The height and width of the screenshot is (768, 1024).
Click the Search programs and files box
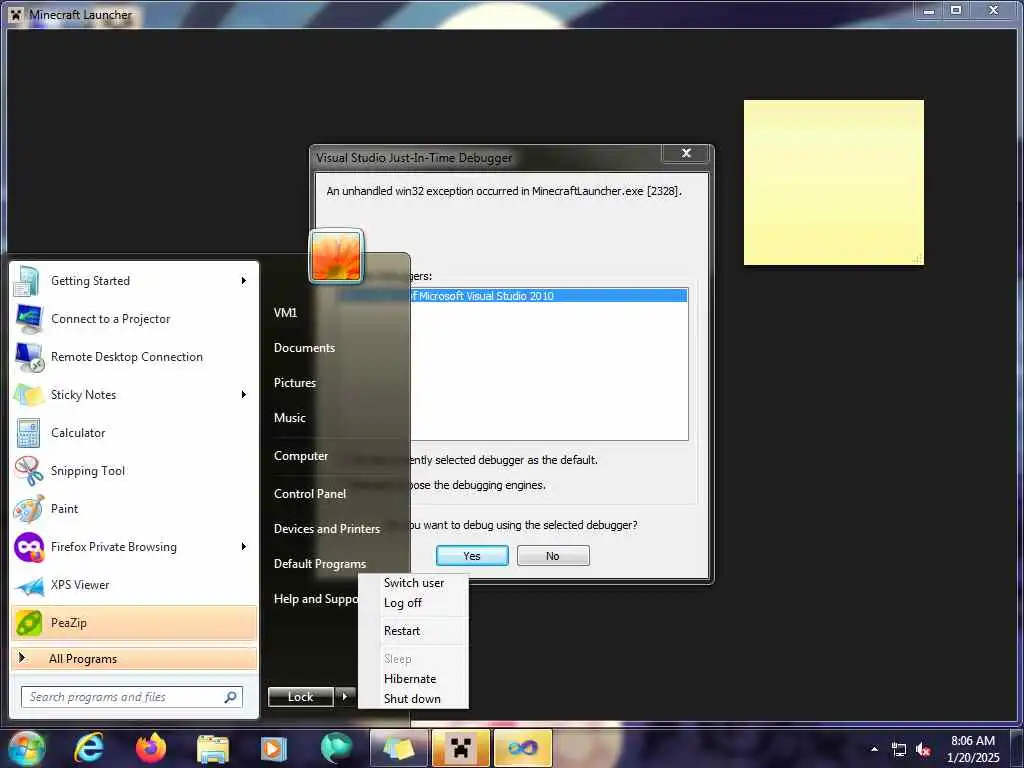click(x=131, y=697)
